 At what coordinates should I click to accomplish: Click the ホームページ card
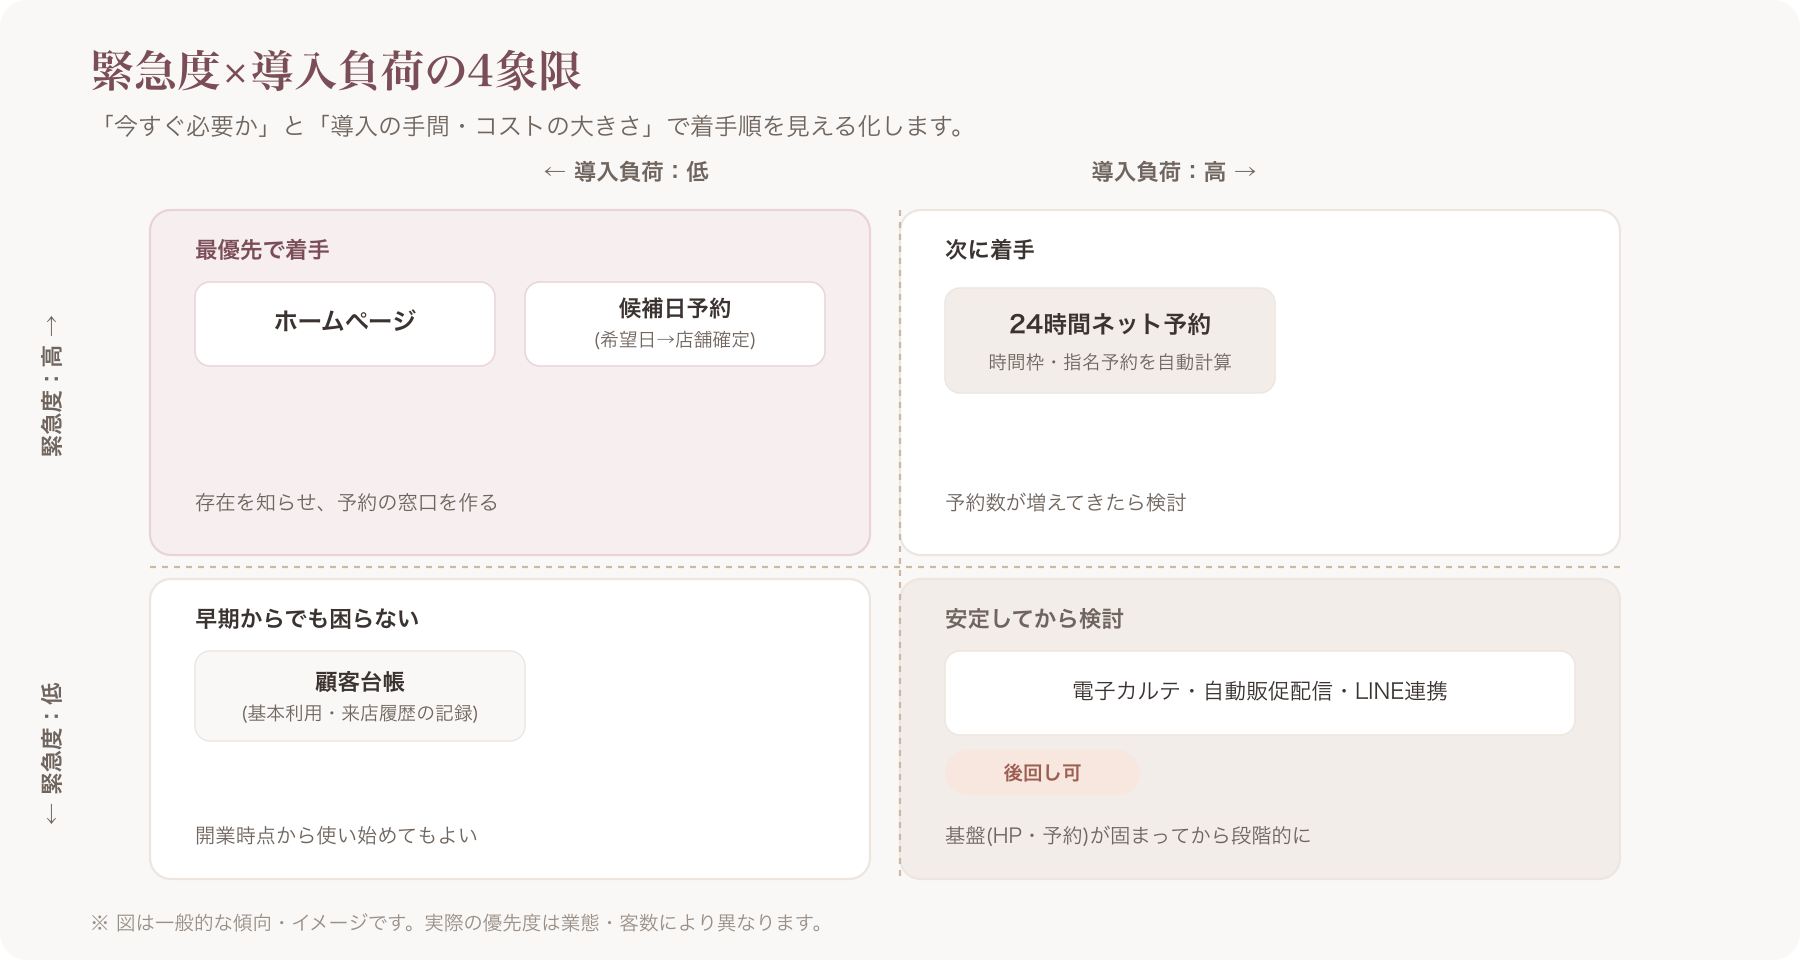pyautogui.click(x=345, y=324)
